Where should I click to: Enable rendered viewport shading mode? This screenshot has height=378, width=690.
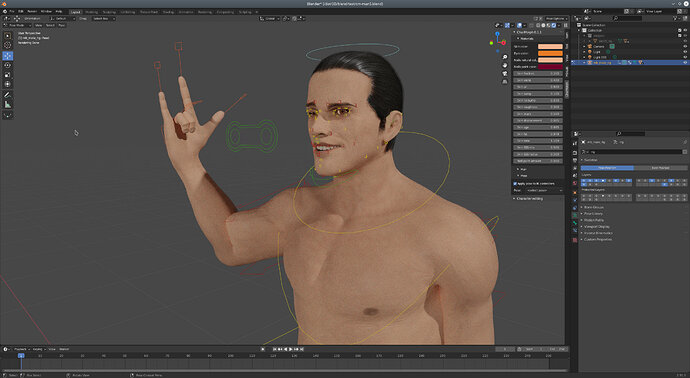coord(554,26)
